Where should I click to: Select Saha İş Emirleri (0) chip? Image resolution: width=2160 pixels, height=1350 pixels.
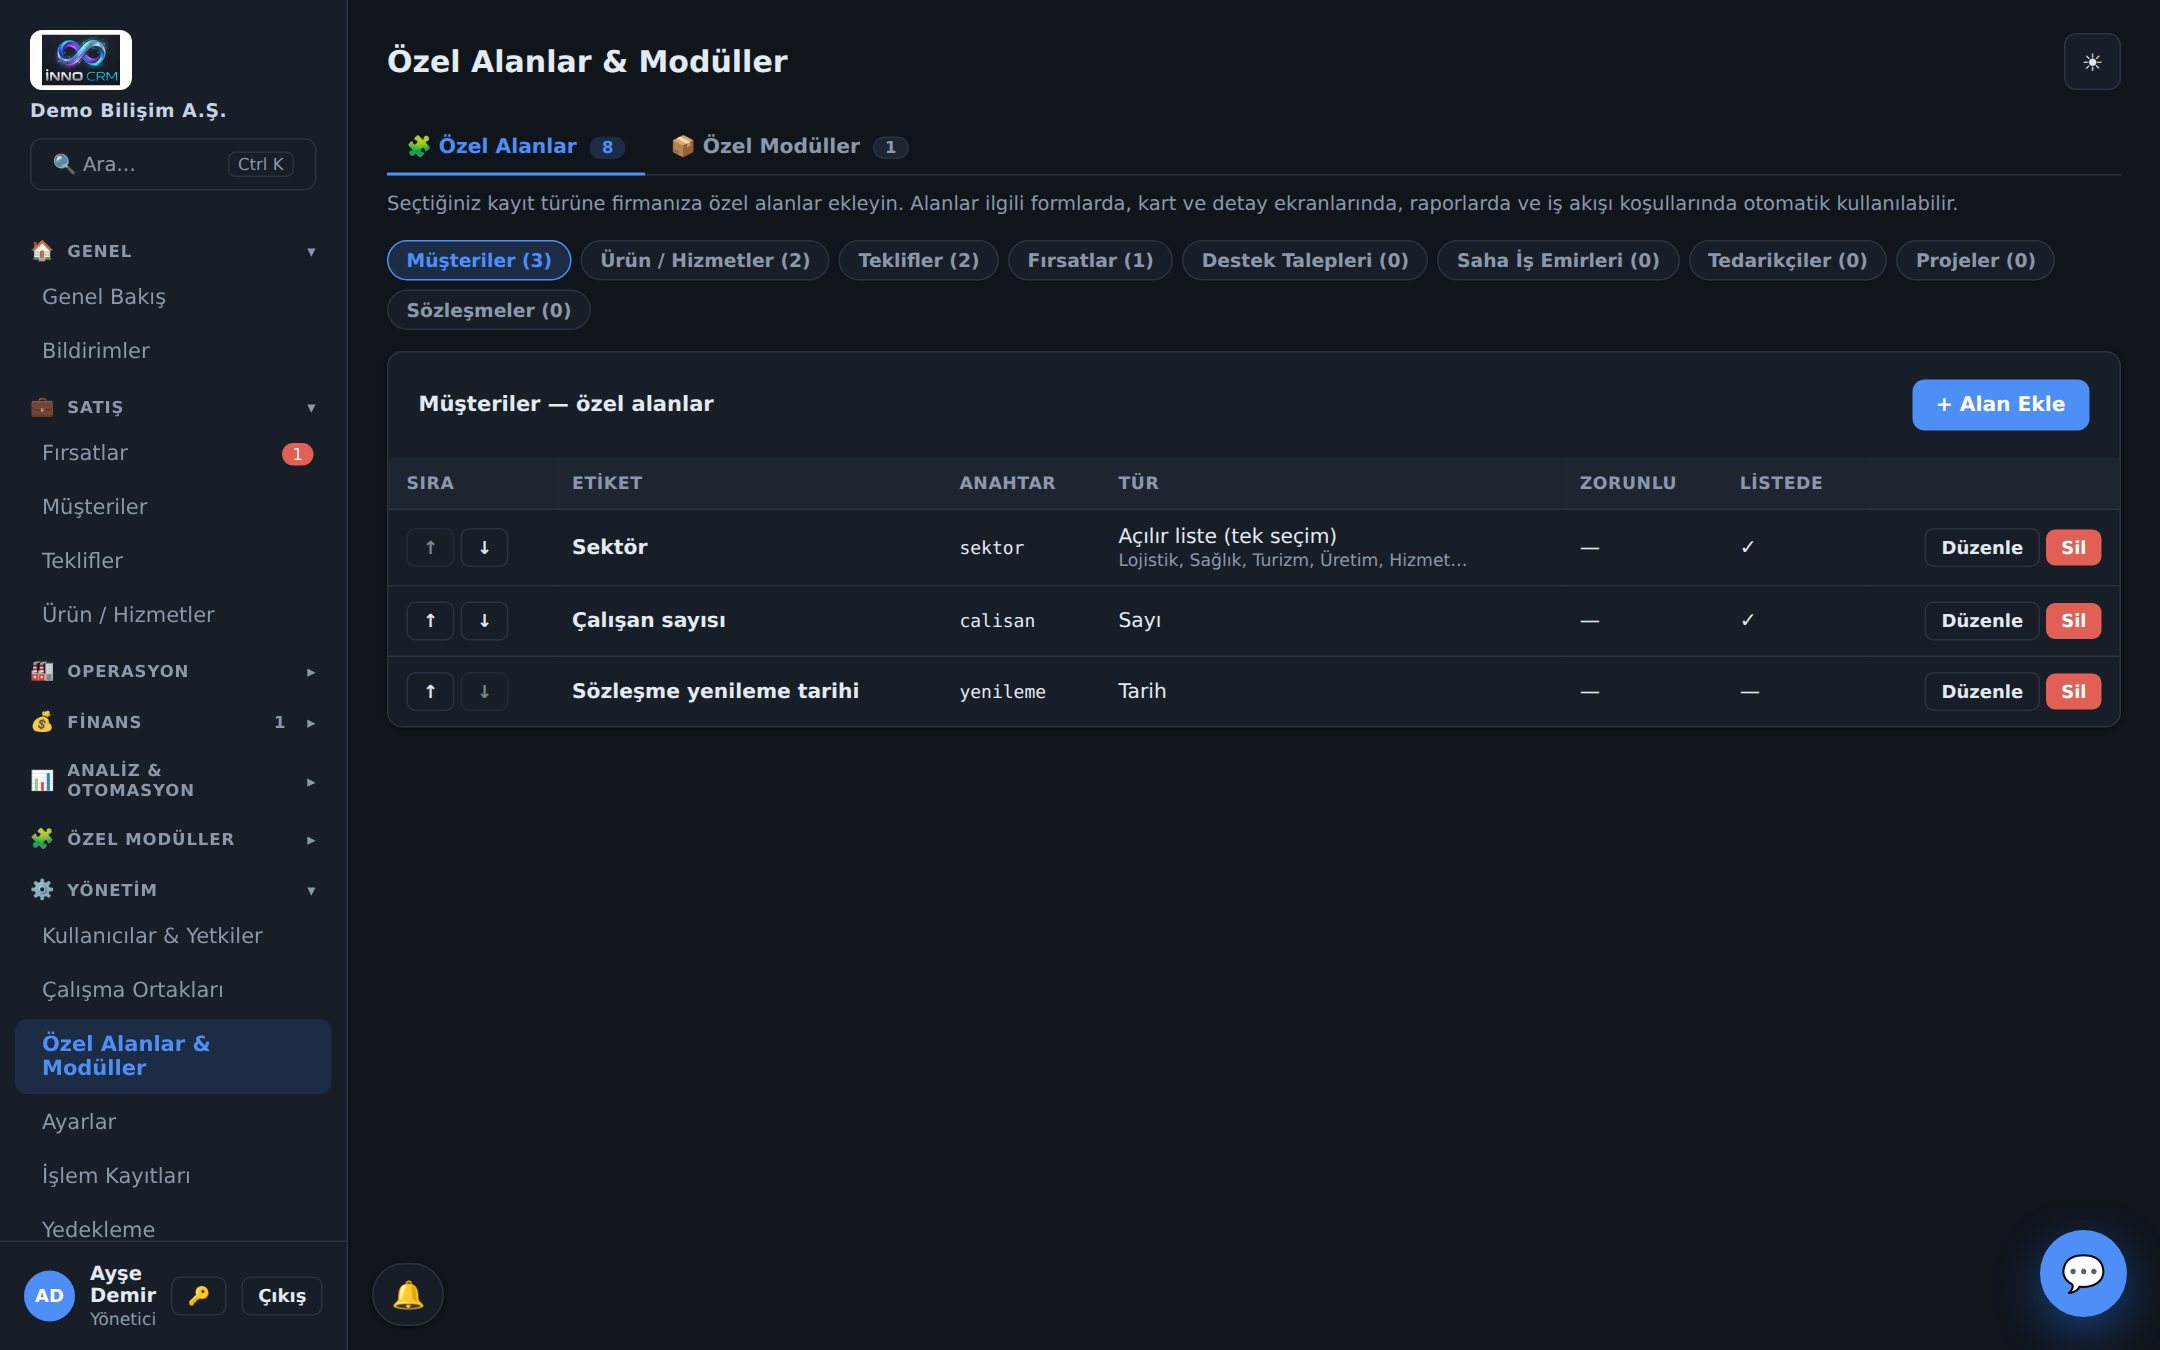pyautogui.click(x=1558, y=260)
